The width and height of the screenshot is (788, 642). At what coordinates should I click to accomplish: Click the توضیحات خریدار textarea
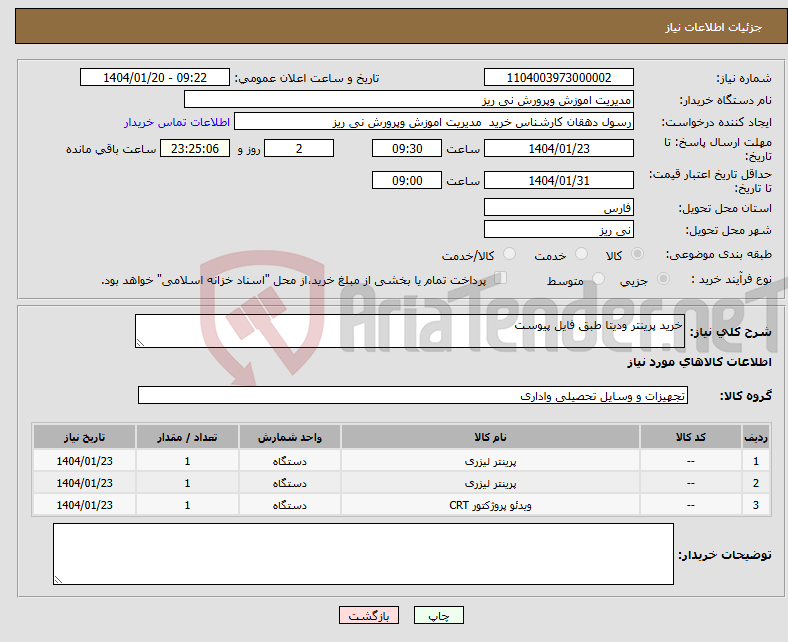coord(363,554)
